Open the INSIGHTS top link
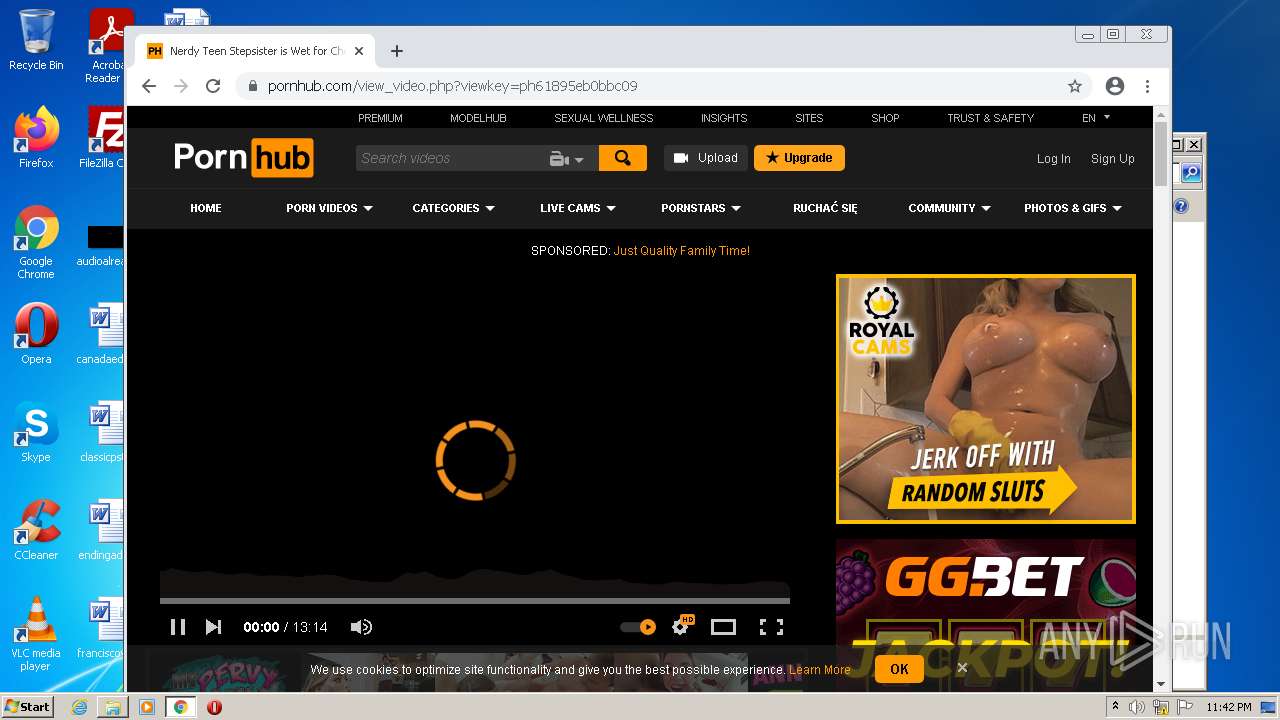 pyautogui.click(x=724, y=118)
